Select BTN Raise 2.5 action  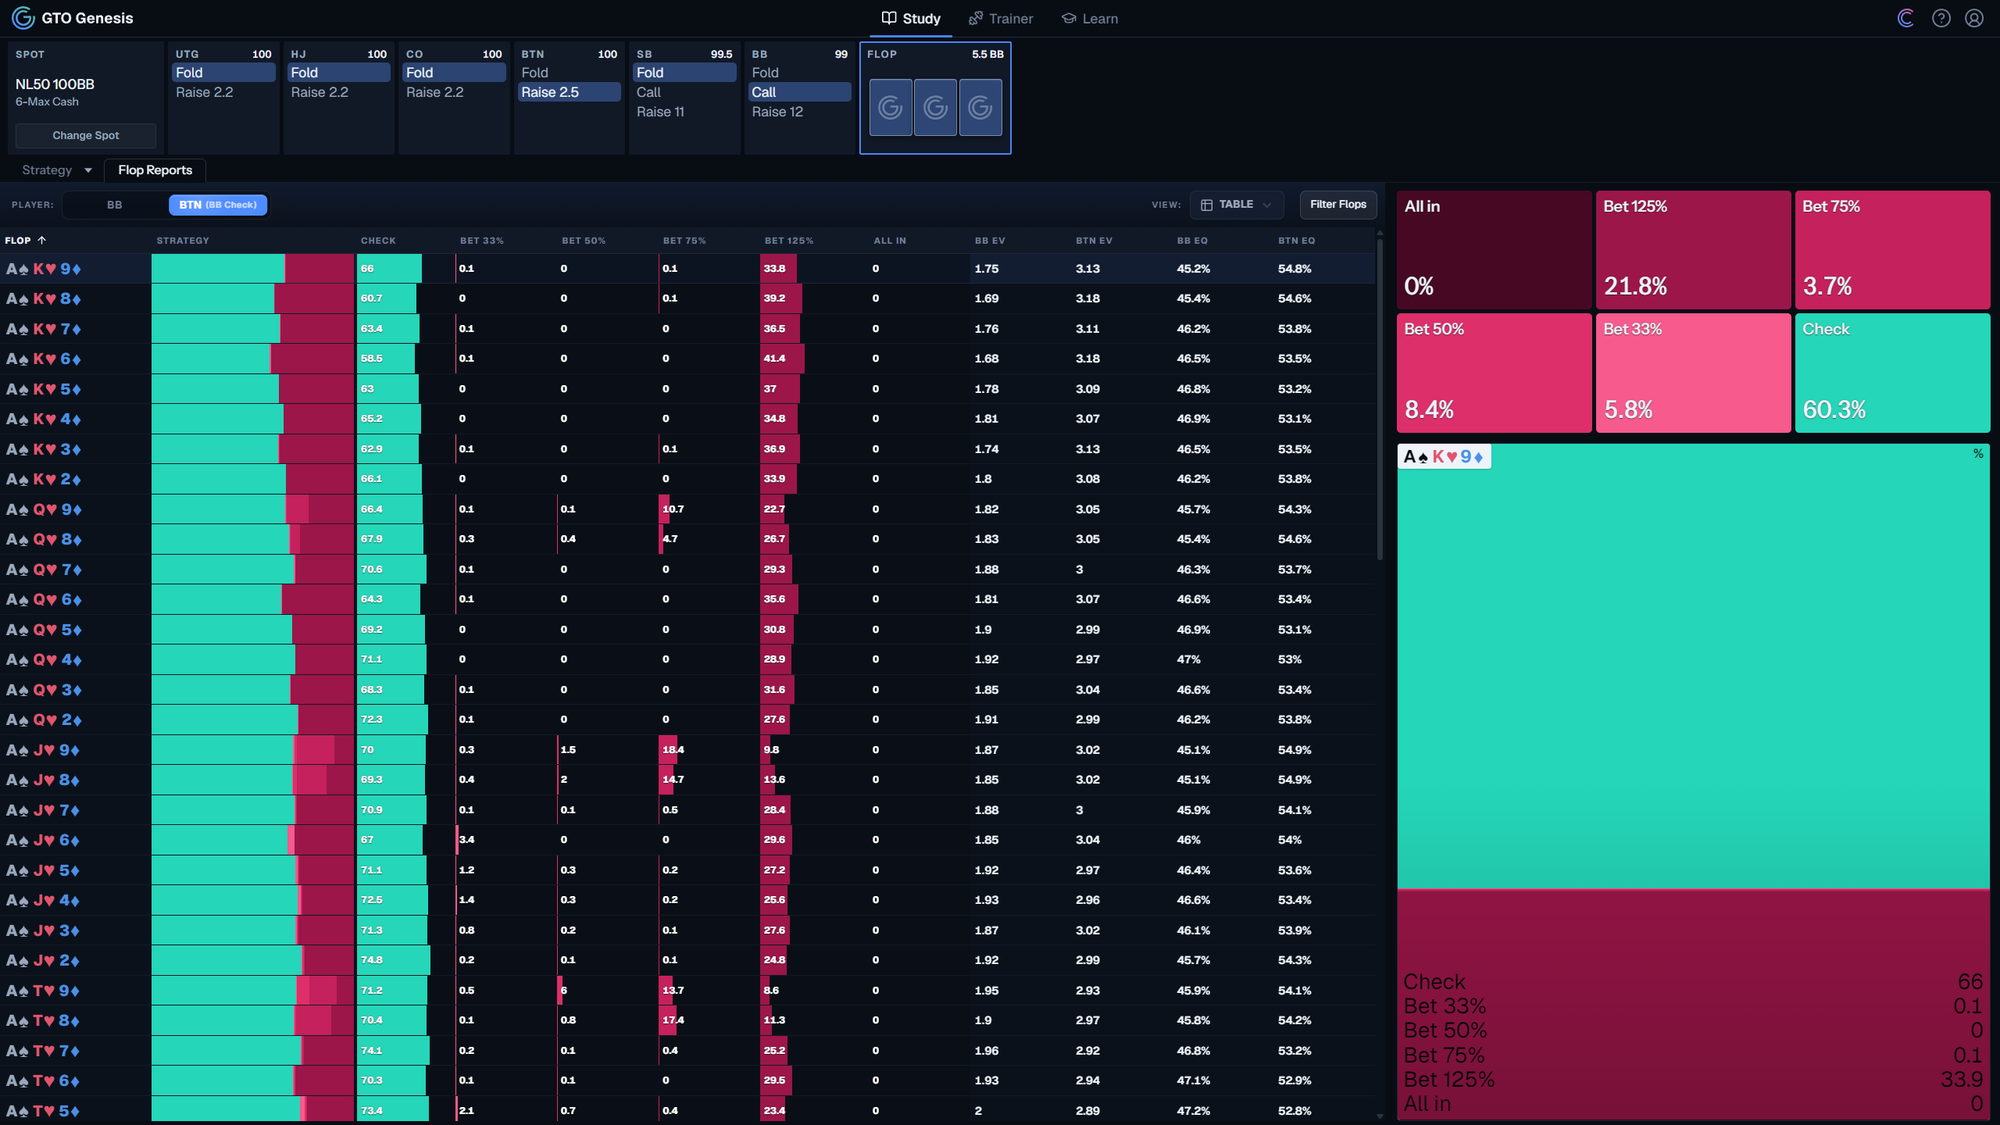[569, 92]
